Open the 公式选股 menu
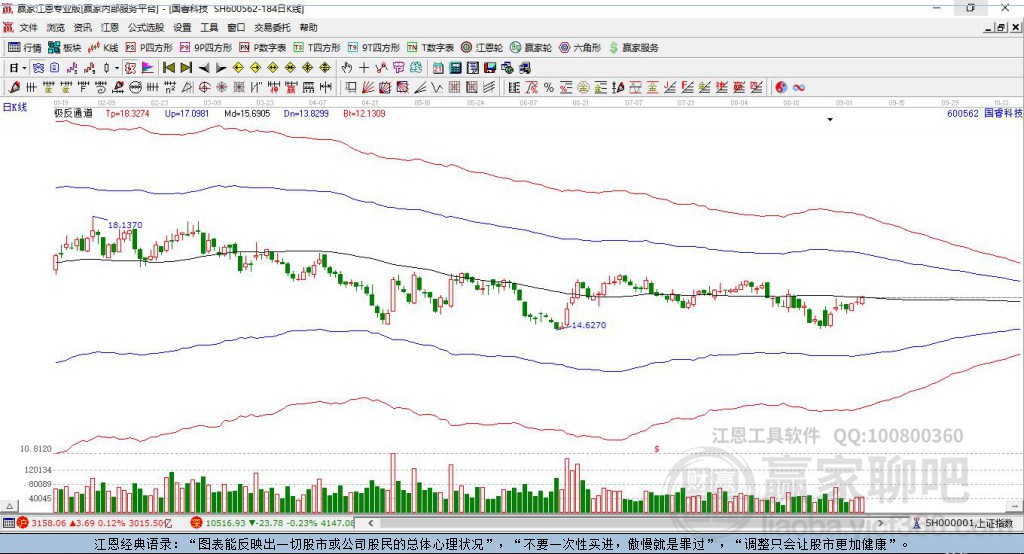 pos(146,27)
